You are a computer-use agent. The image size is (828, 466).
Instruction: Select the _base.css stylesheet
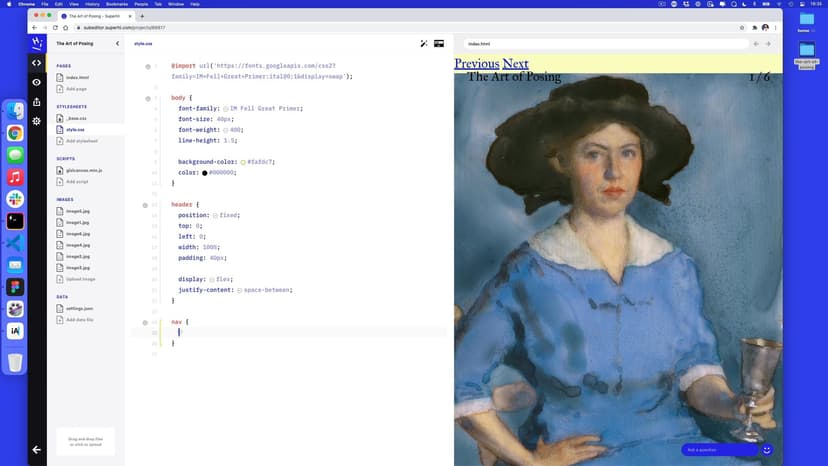(76, 118)
